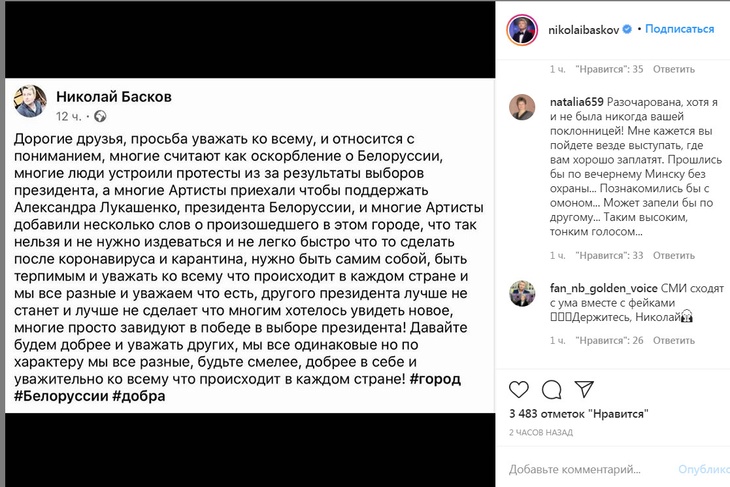Click Николай Басков avatar in embedded post
730x487 pixels.
pyautogui.click(x=29, y=102)
